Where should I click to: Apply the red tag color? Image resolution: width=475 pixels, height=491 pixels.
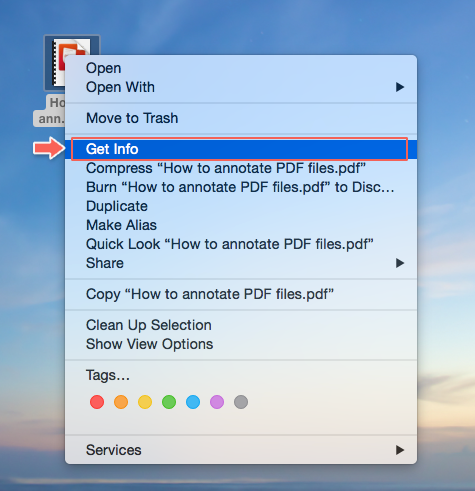tap(97, 402)
